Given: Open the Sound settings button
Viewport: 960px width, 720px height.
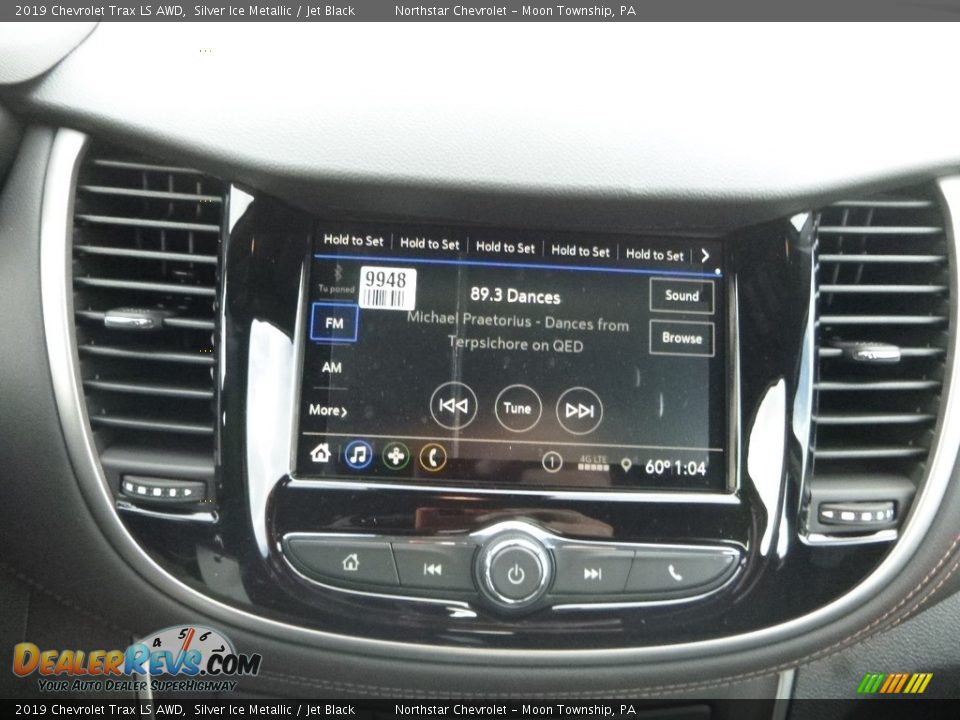Looking at the screenshot, I should (x=682, y=296).
